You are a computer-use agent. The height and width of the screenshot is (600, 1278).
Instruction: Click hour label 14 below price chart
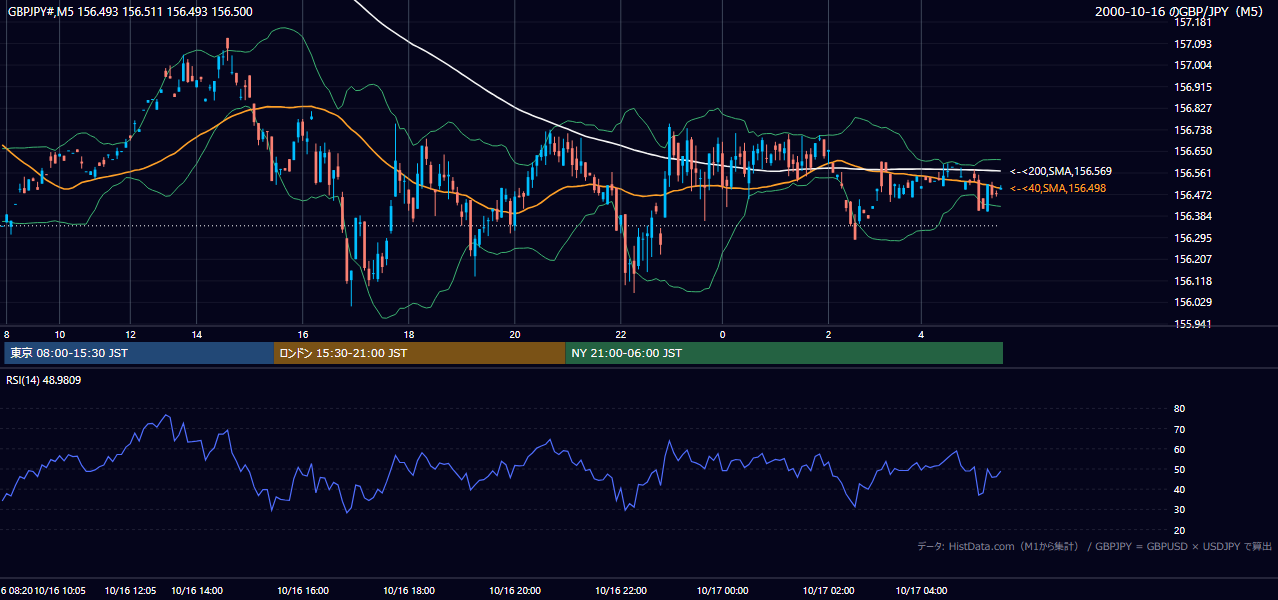[x=197, y=334]
